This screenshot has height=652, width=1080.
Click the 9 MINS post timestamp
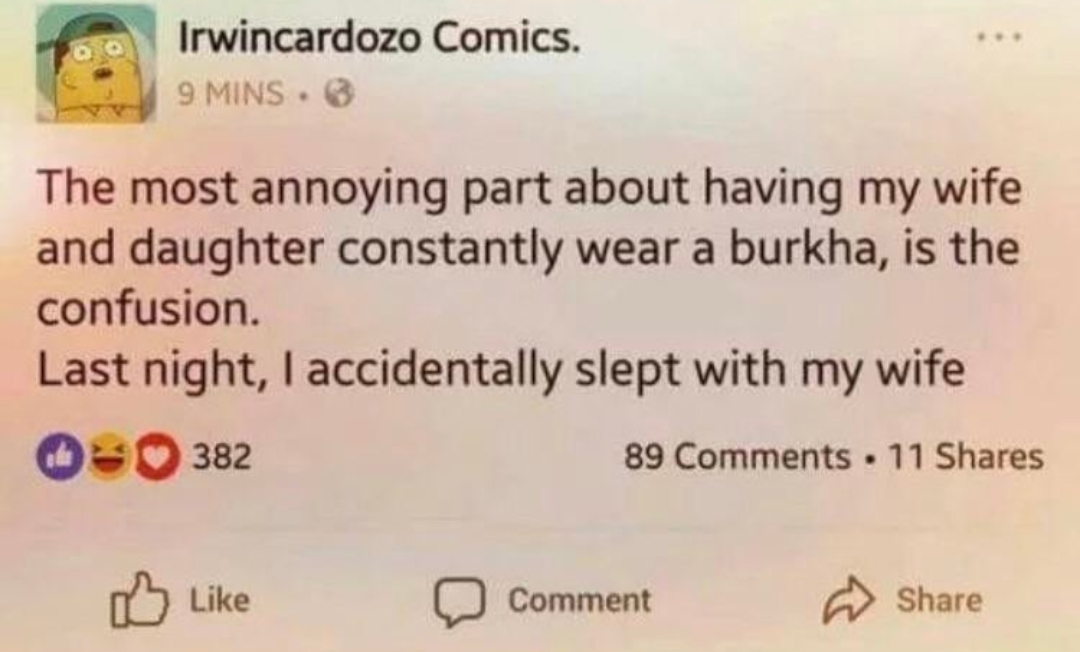231,93
